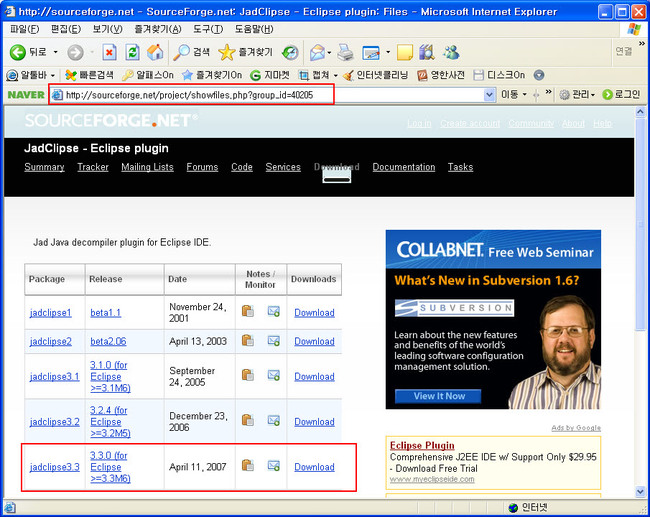The width and height of the screenshot is (650, 517).
Task: Click 디스크On toolbar item
Action: pos(499,75)
